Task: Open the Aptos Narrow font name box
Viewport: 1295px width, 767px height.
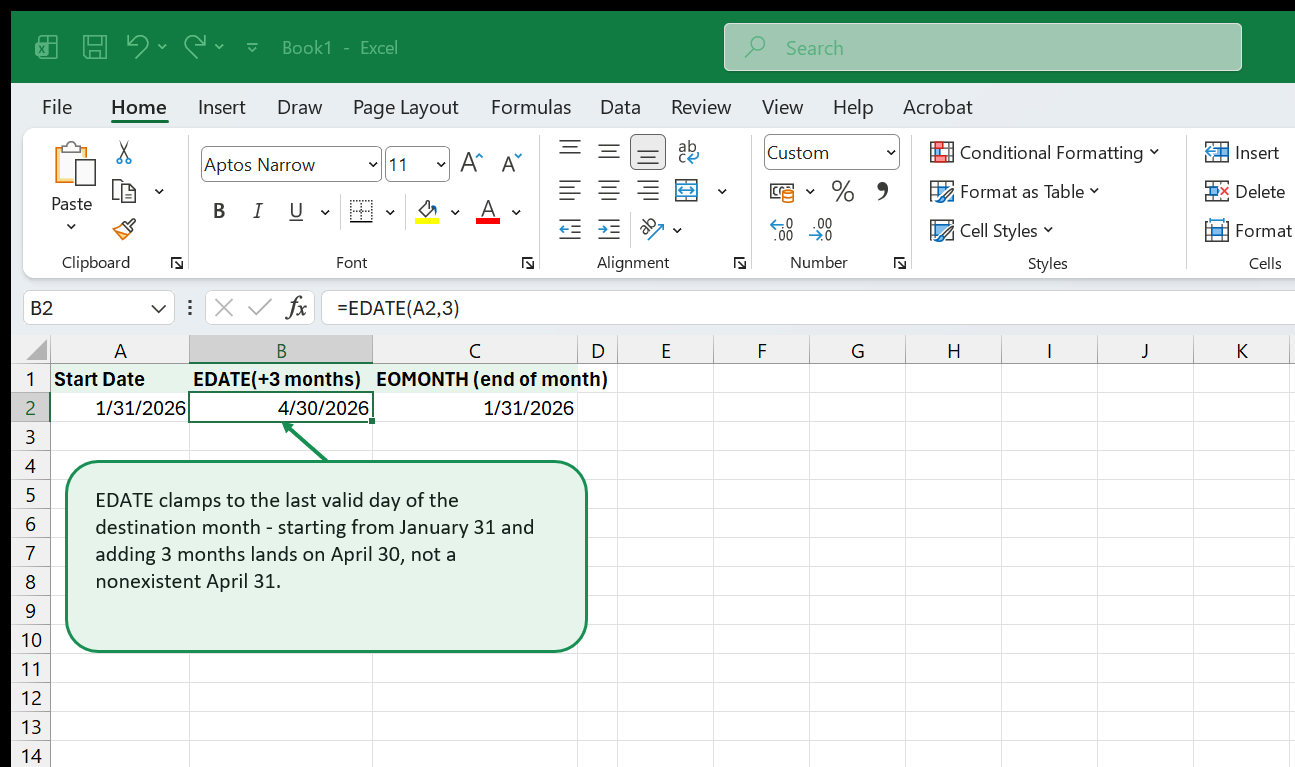Action: tap(291, 165)
